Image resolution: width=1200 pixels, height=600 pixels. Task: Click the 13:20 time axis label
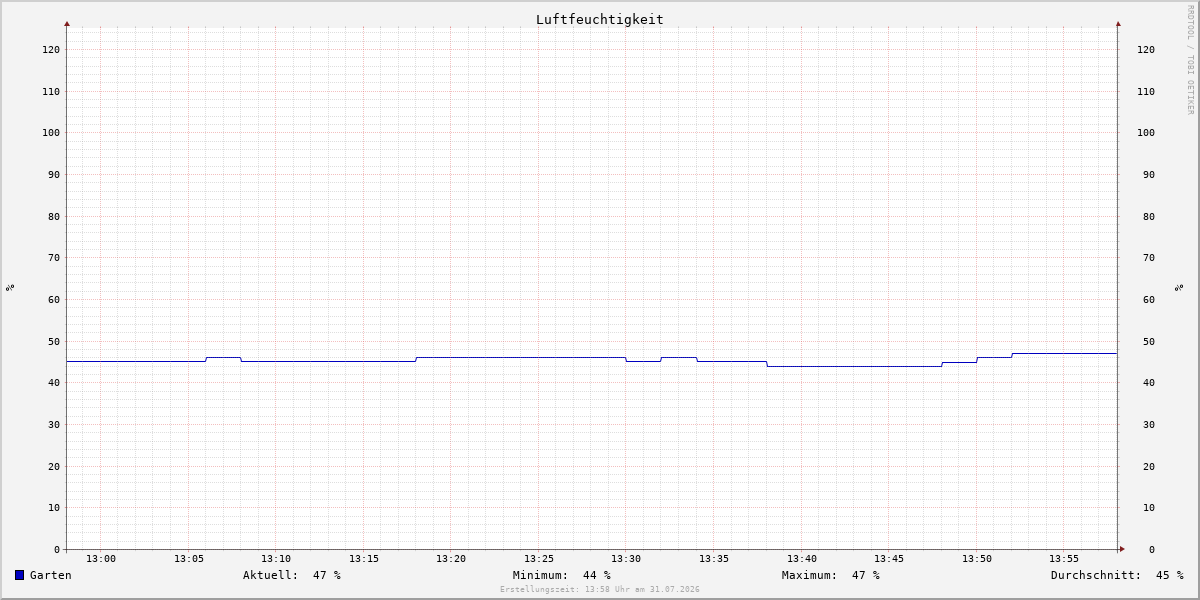[x=451, y=559]
